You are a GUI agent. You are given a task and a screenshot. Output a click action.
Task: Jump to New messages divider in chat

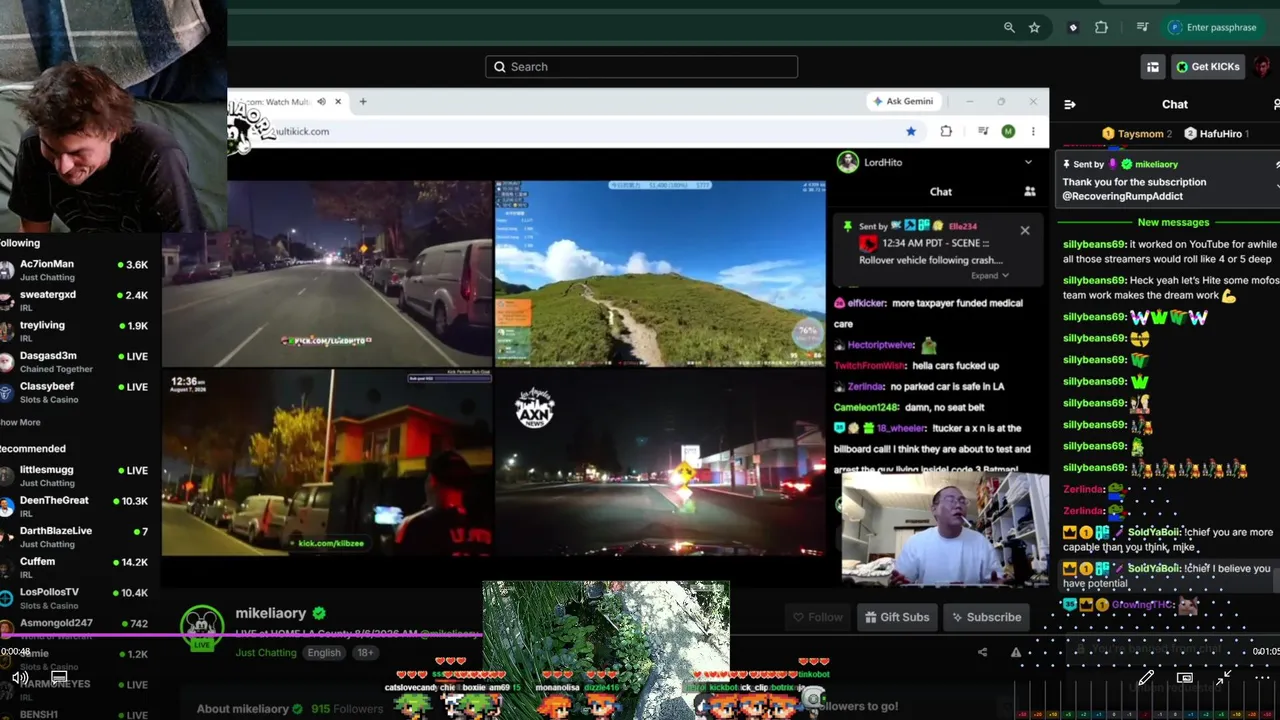click(1173, 222)
